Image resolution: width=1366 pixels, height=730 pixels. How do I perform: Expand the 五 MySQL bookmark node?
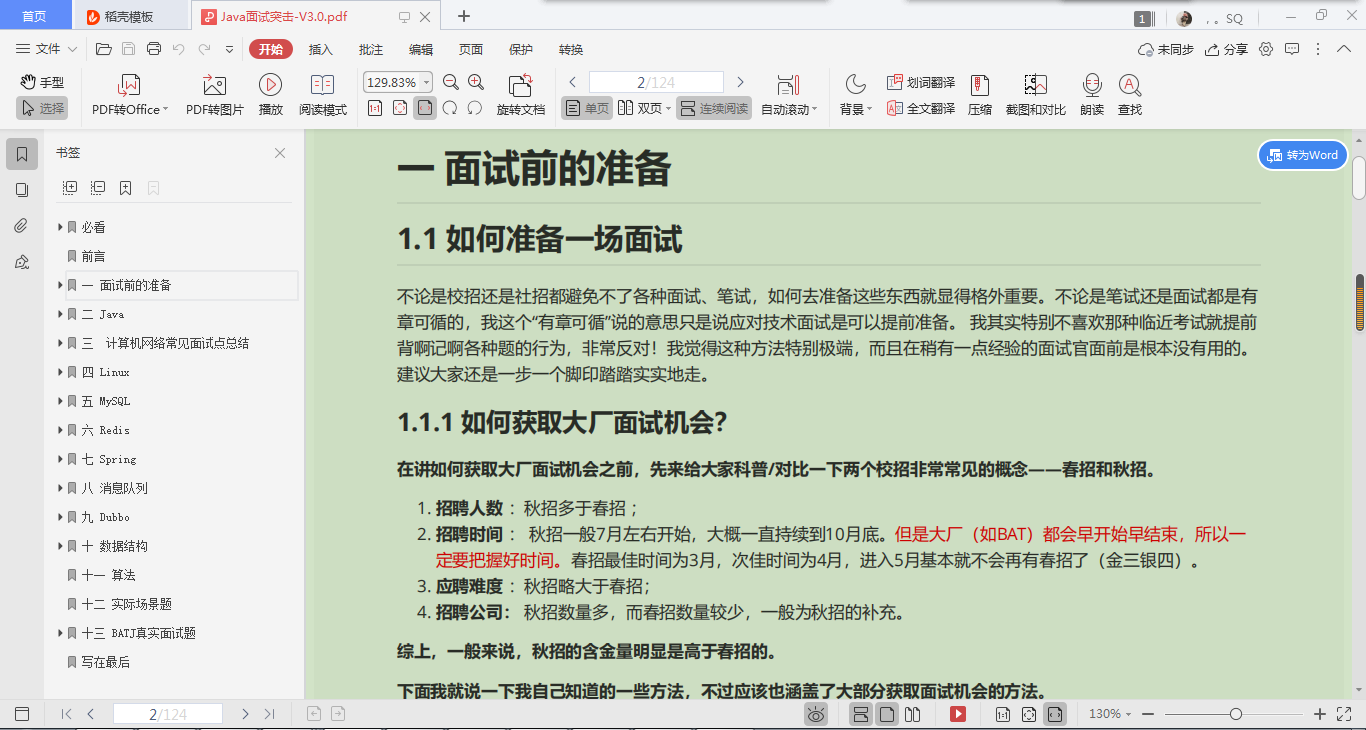pos(60,401)
